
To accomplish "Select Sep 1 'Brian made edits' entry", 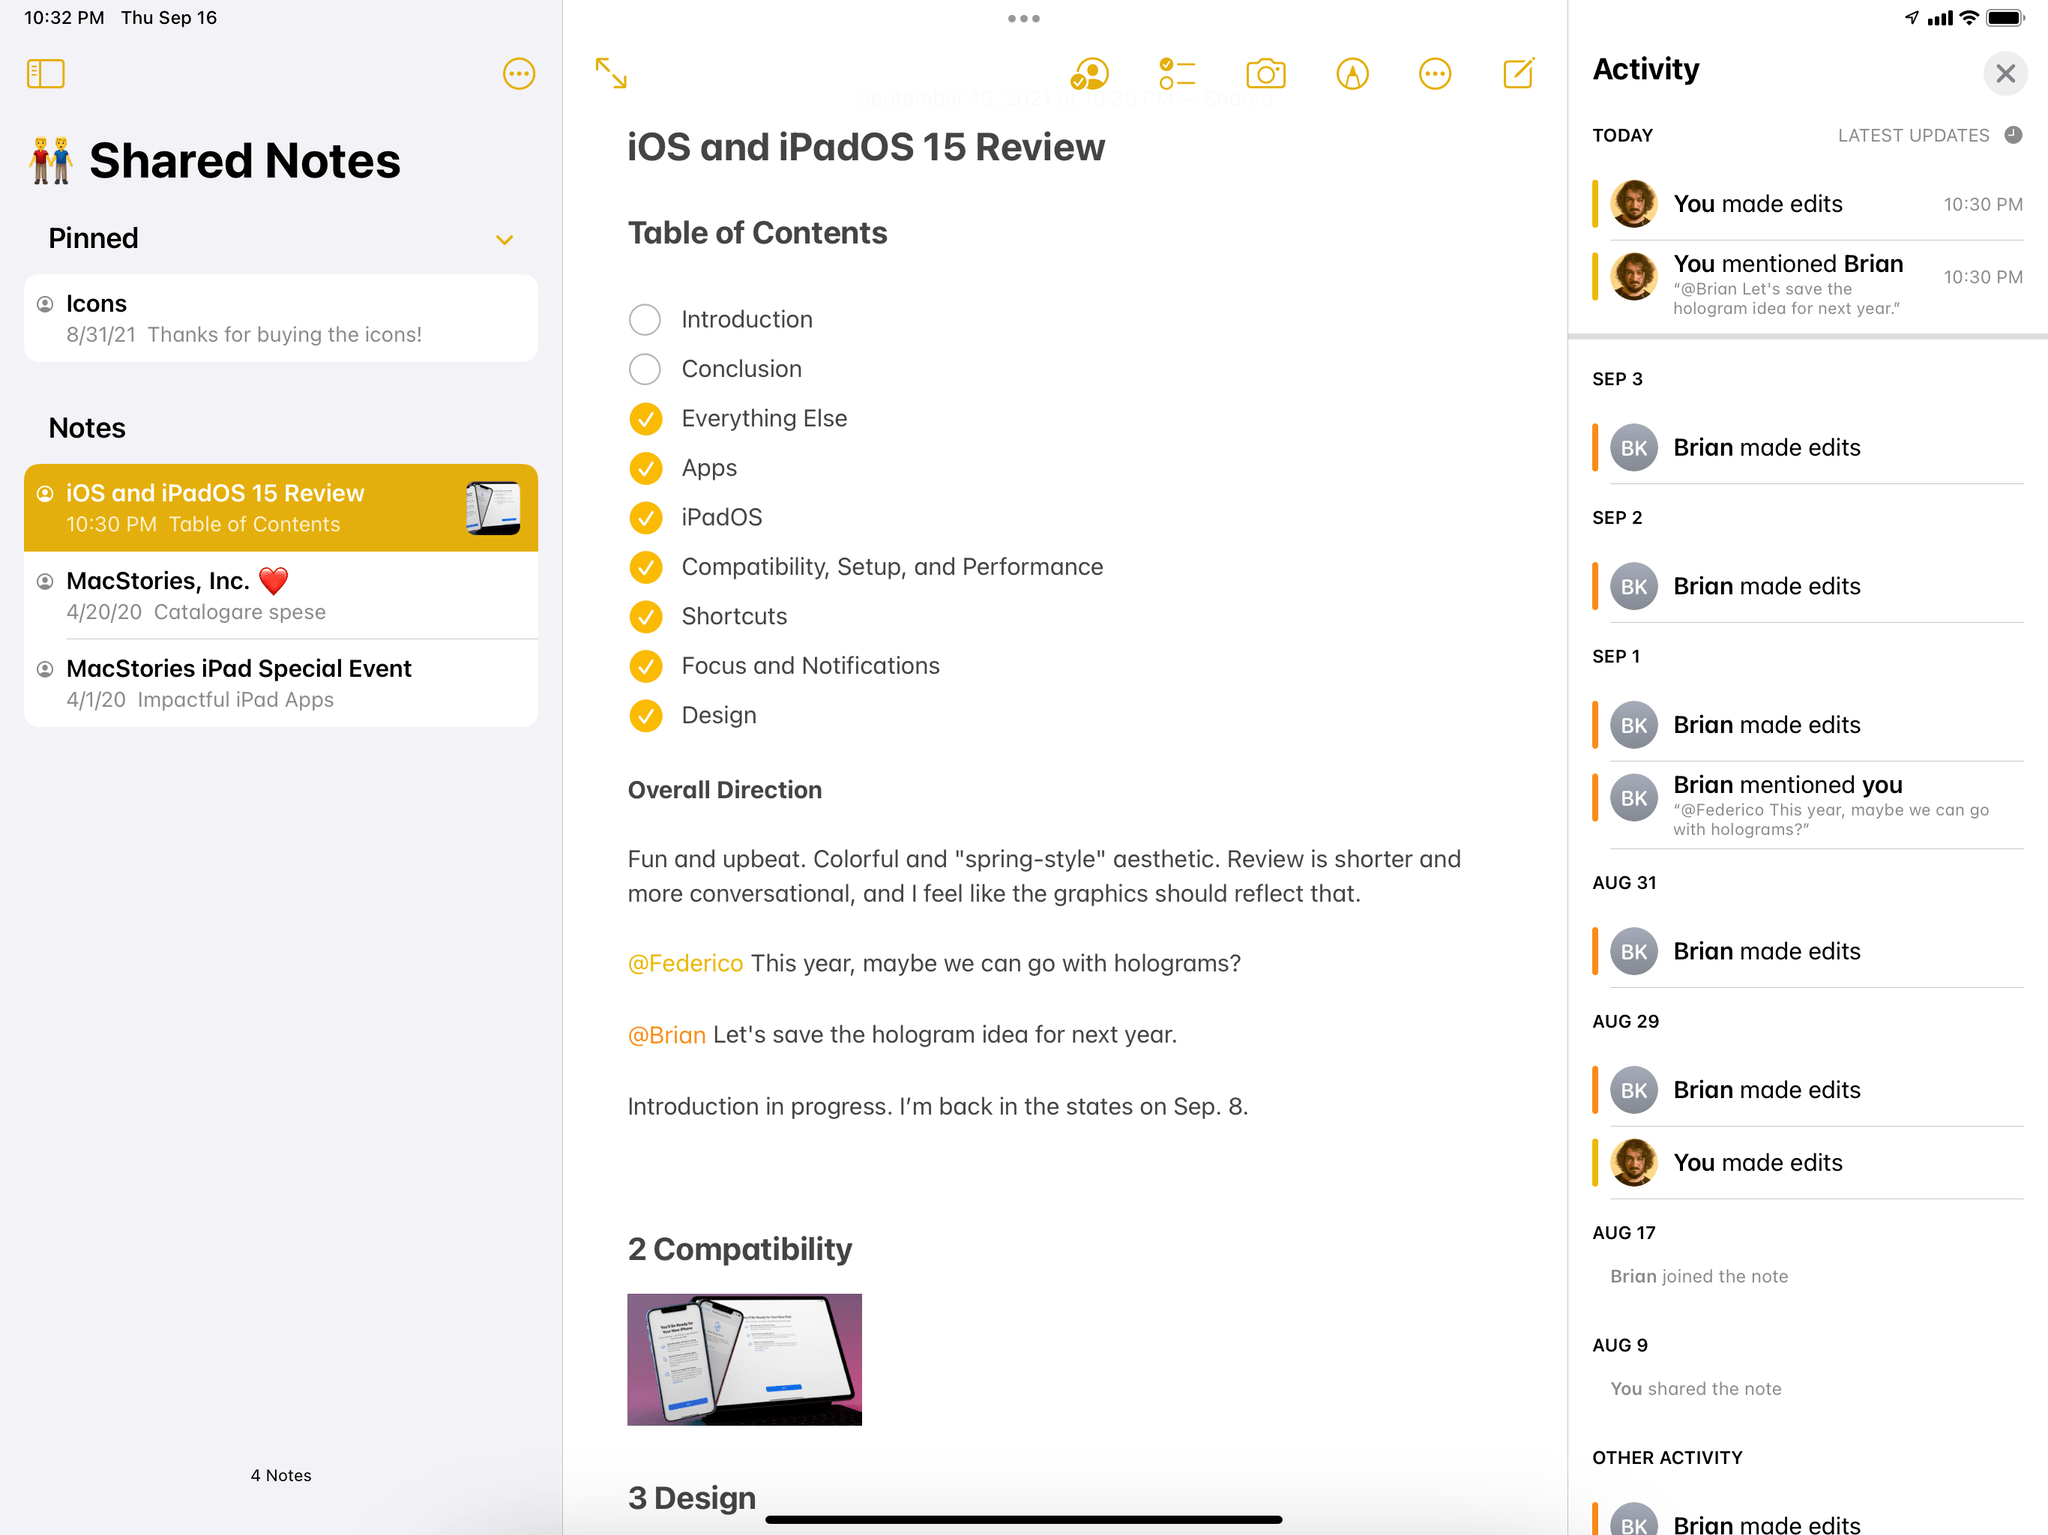I will tap(1808, 725).
